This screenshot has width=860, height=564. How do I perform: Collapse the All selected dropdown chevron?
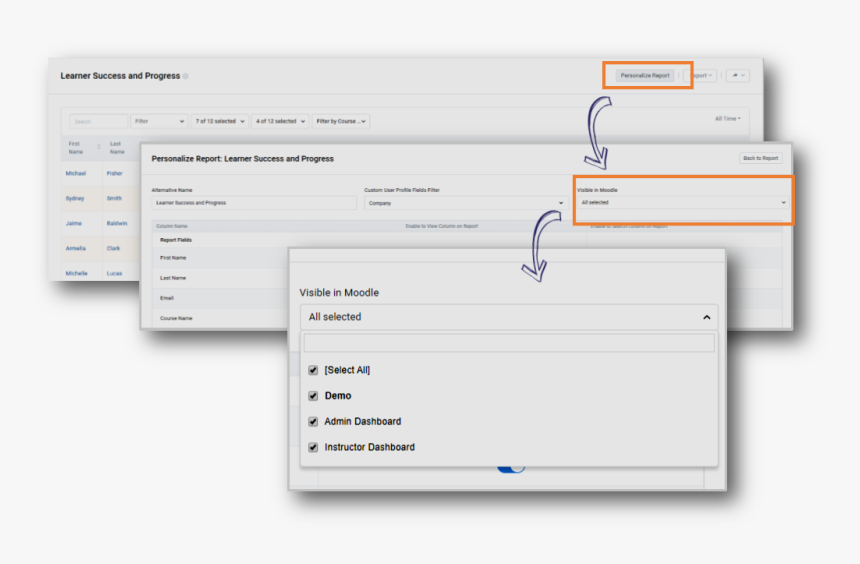coord(706,317)
